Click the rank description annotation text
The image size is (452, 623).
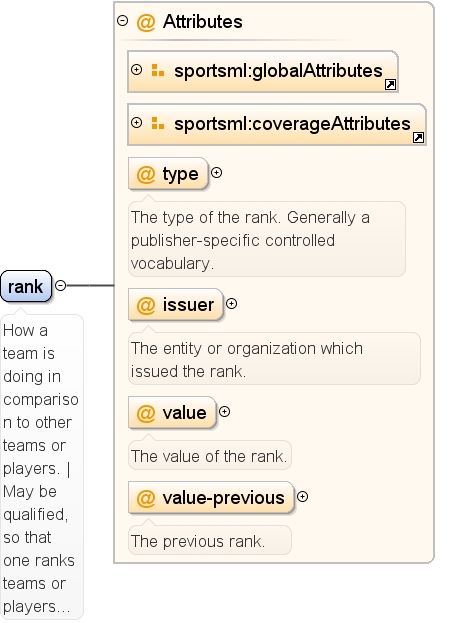[41, 468]
